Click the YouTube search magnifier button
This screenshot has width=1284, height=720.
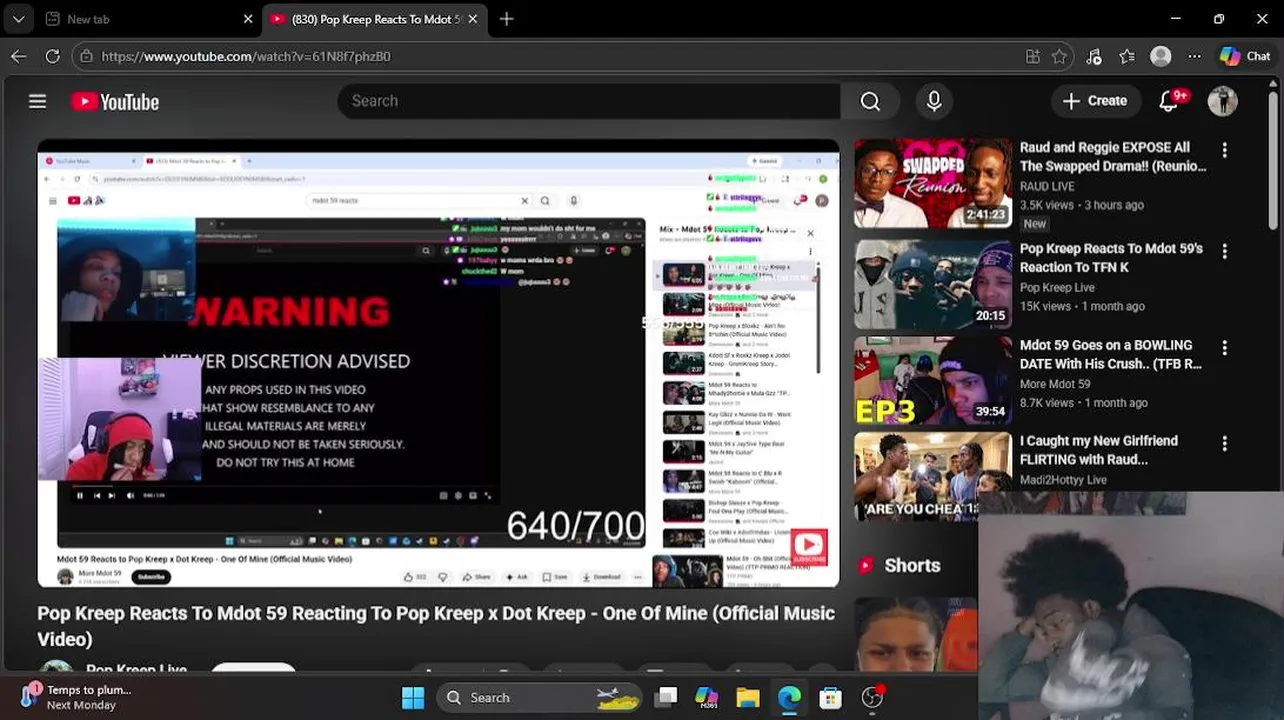pyautogui.click(x=870, y=101)
